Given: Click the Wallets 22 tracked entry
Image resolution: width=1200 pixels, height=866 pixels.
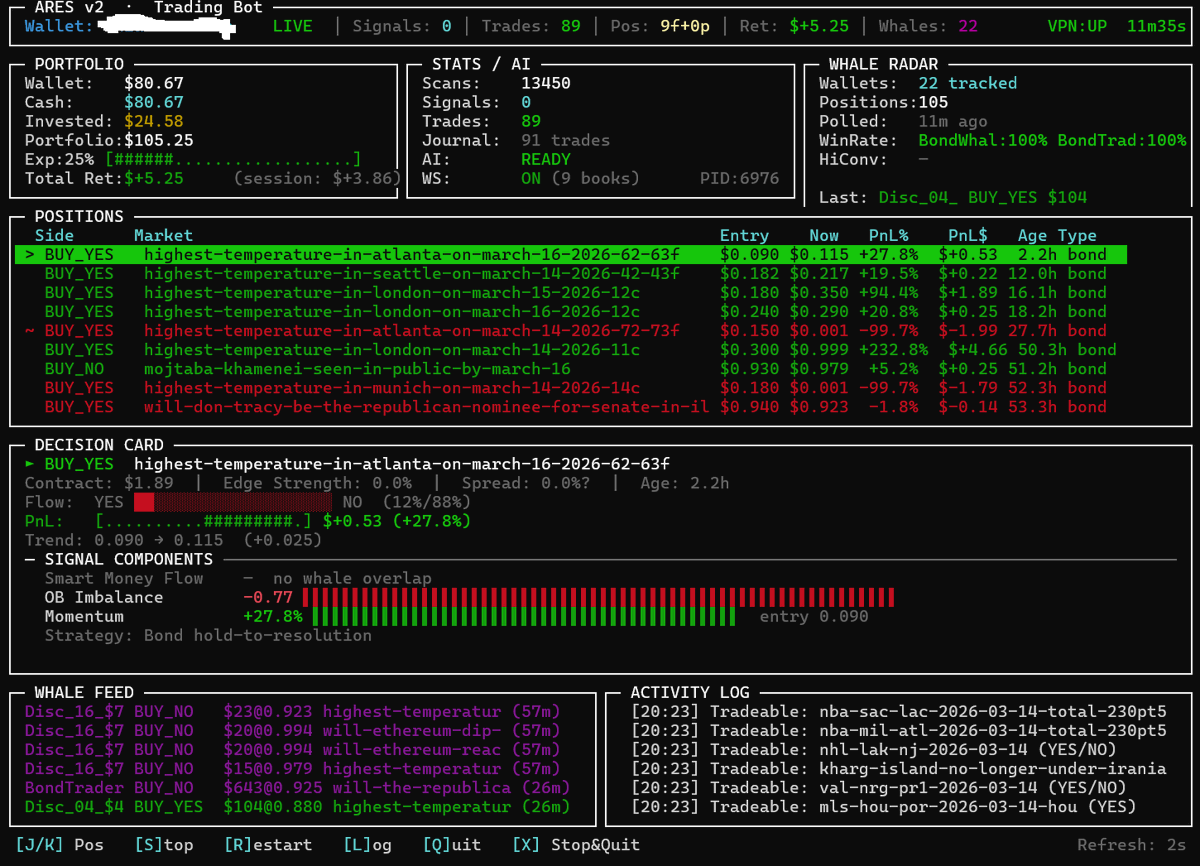Looking at the screenshot, I should [918, 84].
